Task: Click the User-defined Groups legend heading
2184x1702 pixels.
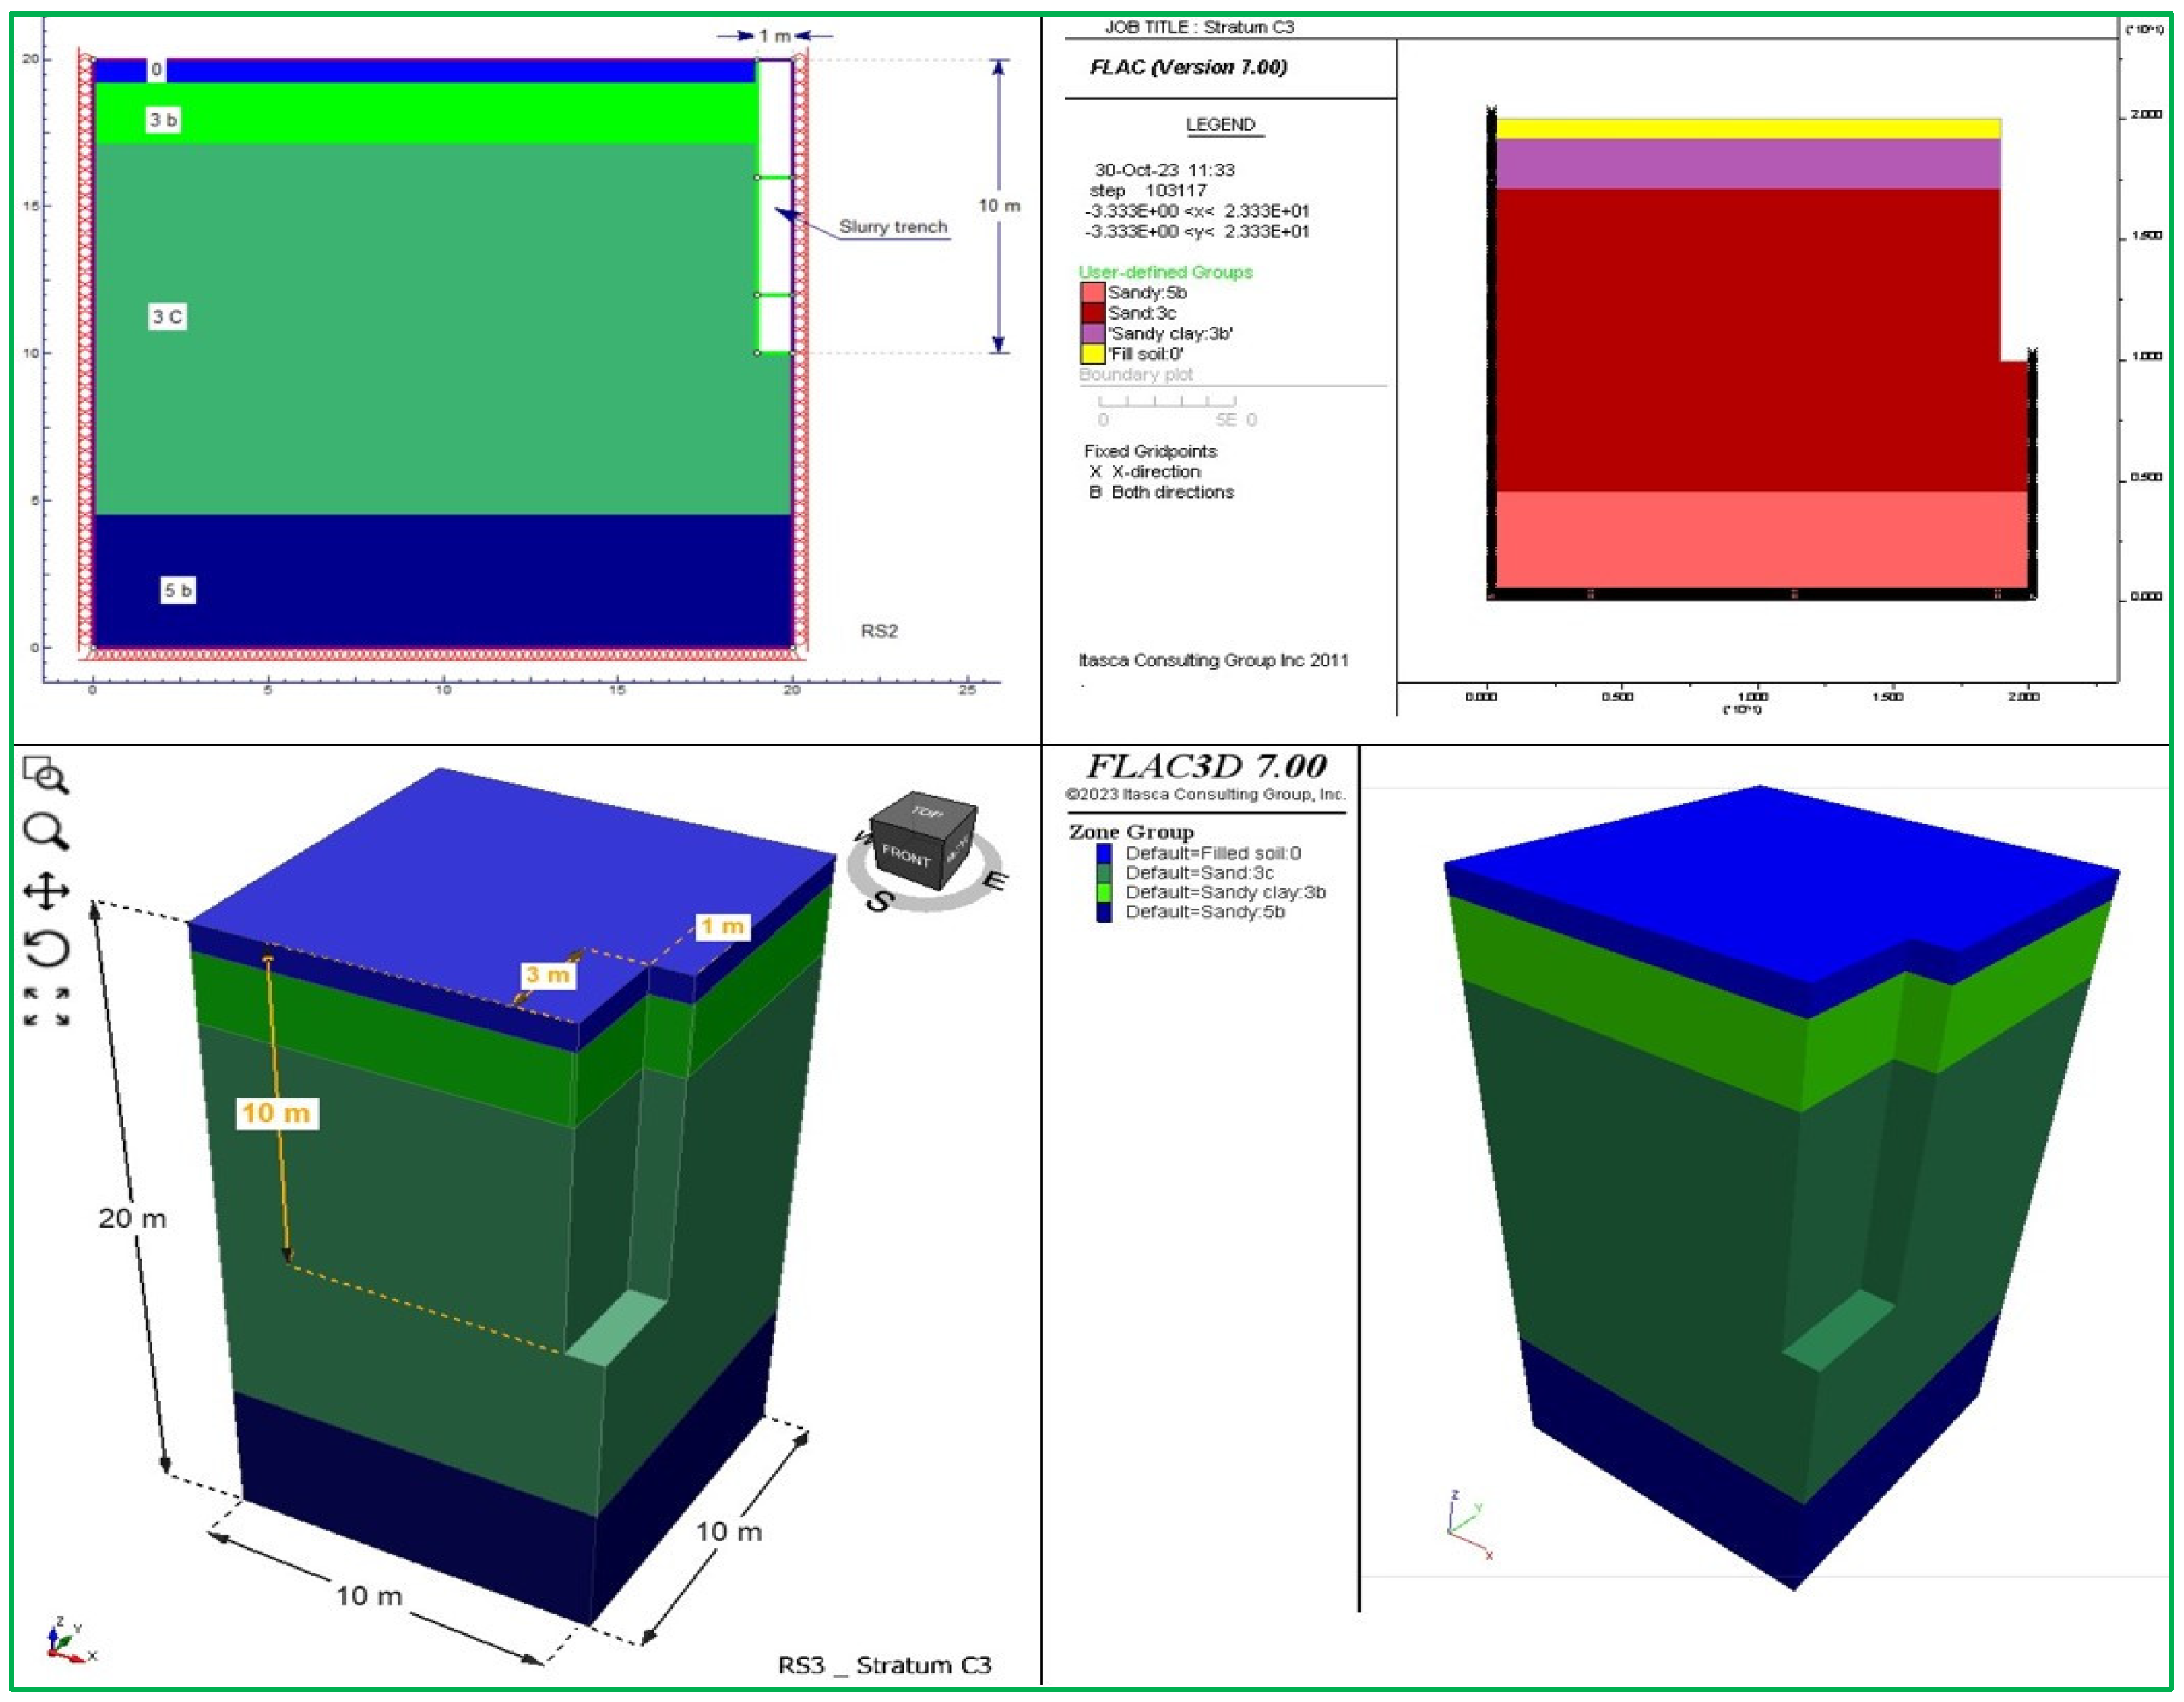Action: 1164,272
